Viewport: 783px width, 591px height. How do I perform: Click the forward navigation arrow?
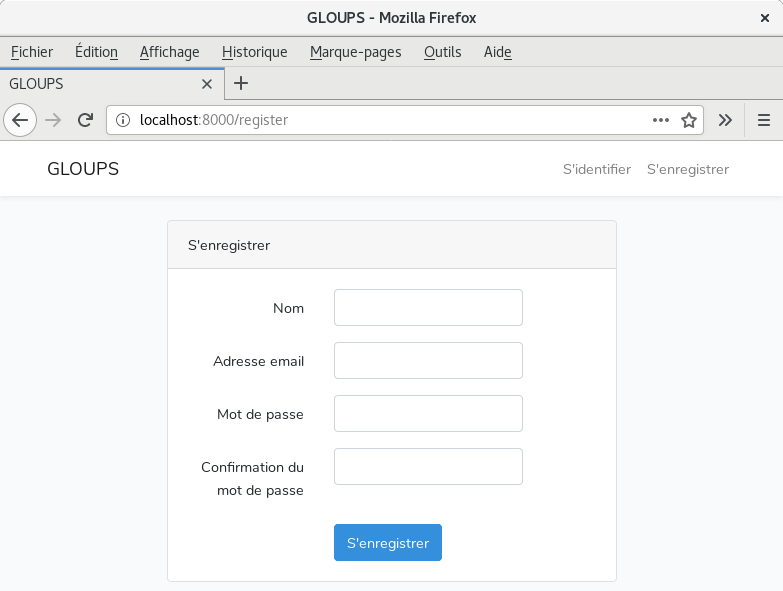[x=53, y=120]
